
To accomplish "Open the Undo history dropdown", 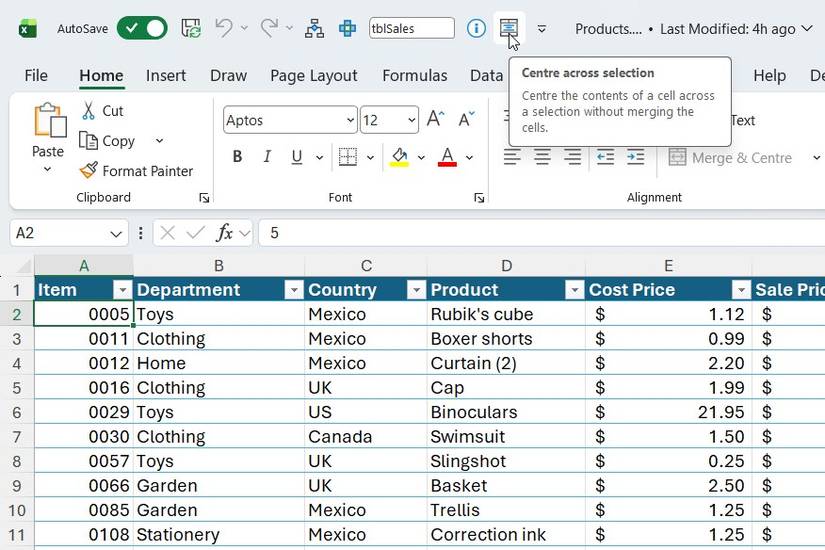I will coord(244,28).
